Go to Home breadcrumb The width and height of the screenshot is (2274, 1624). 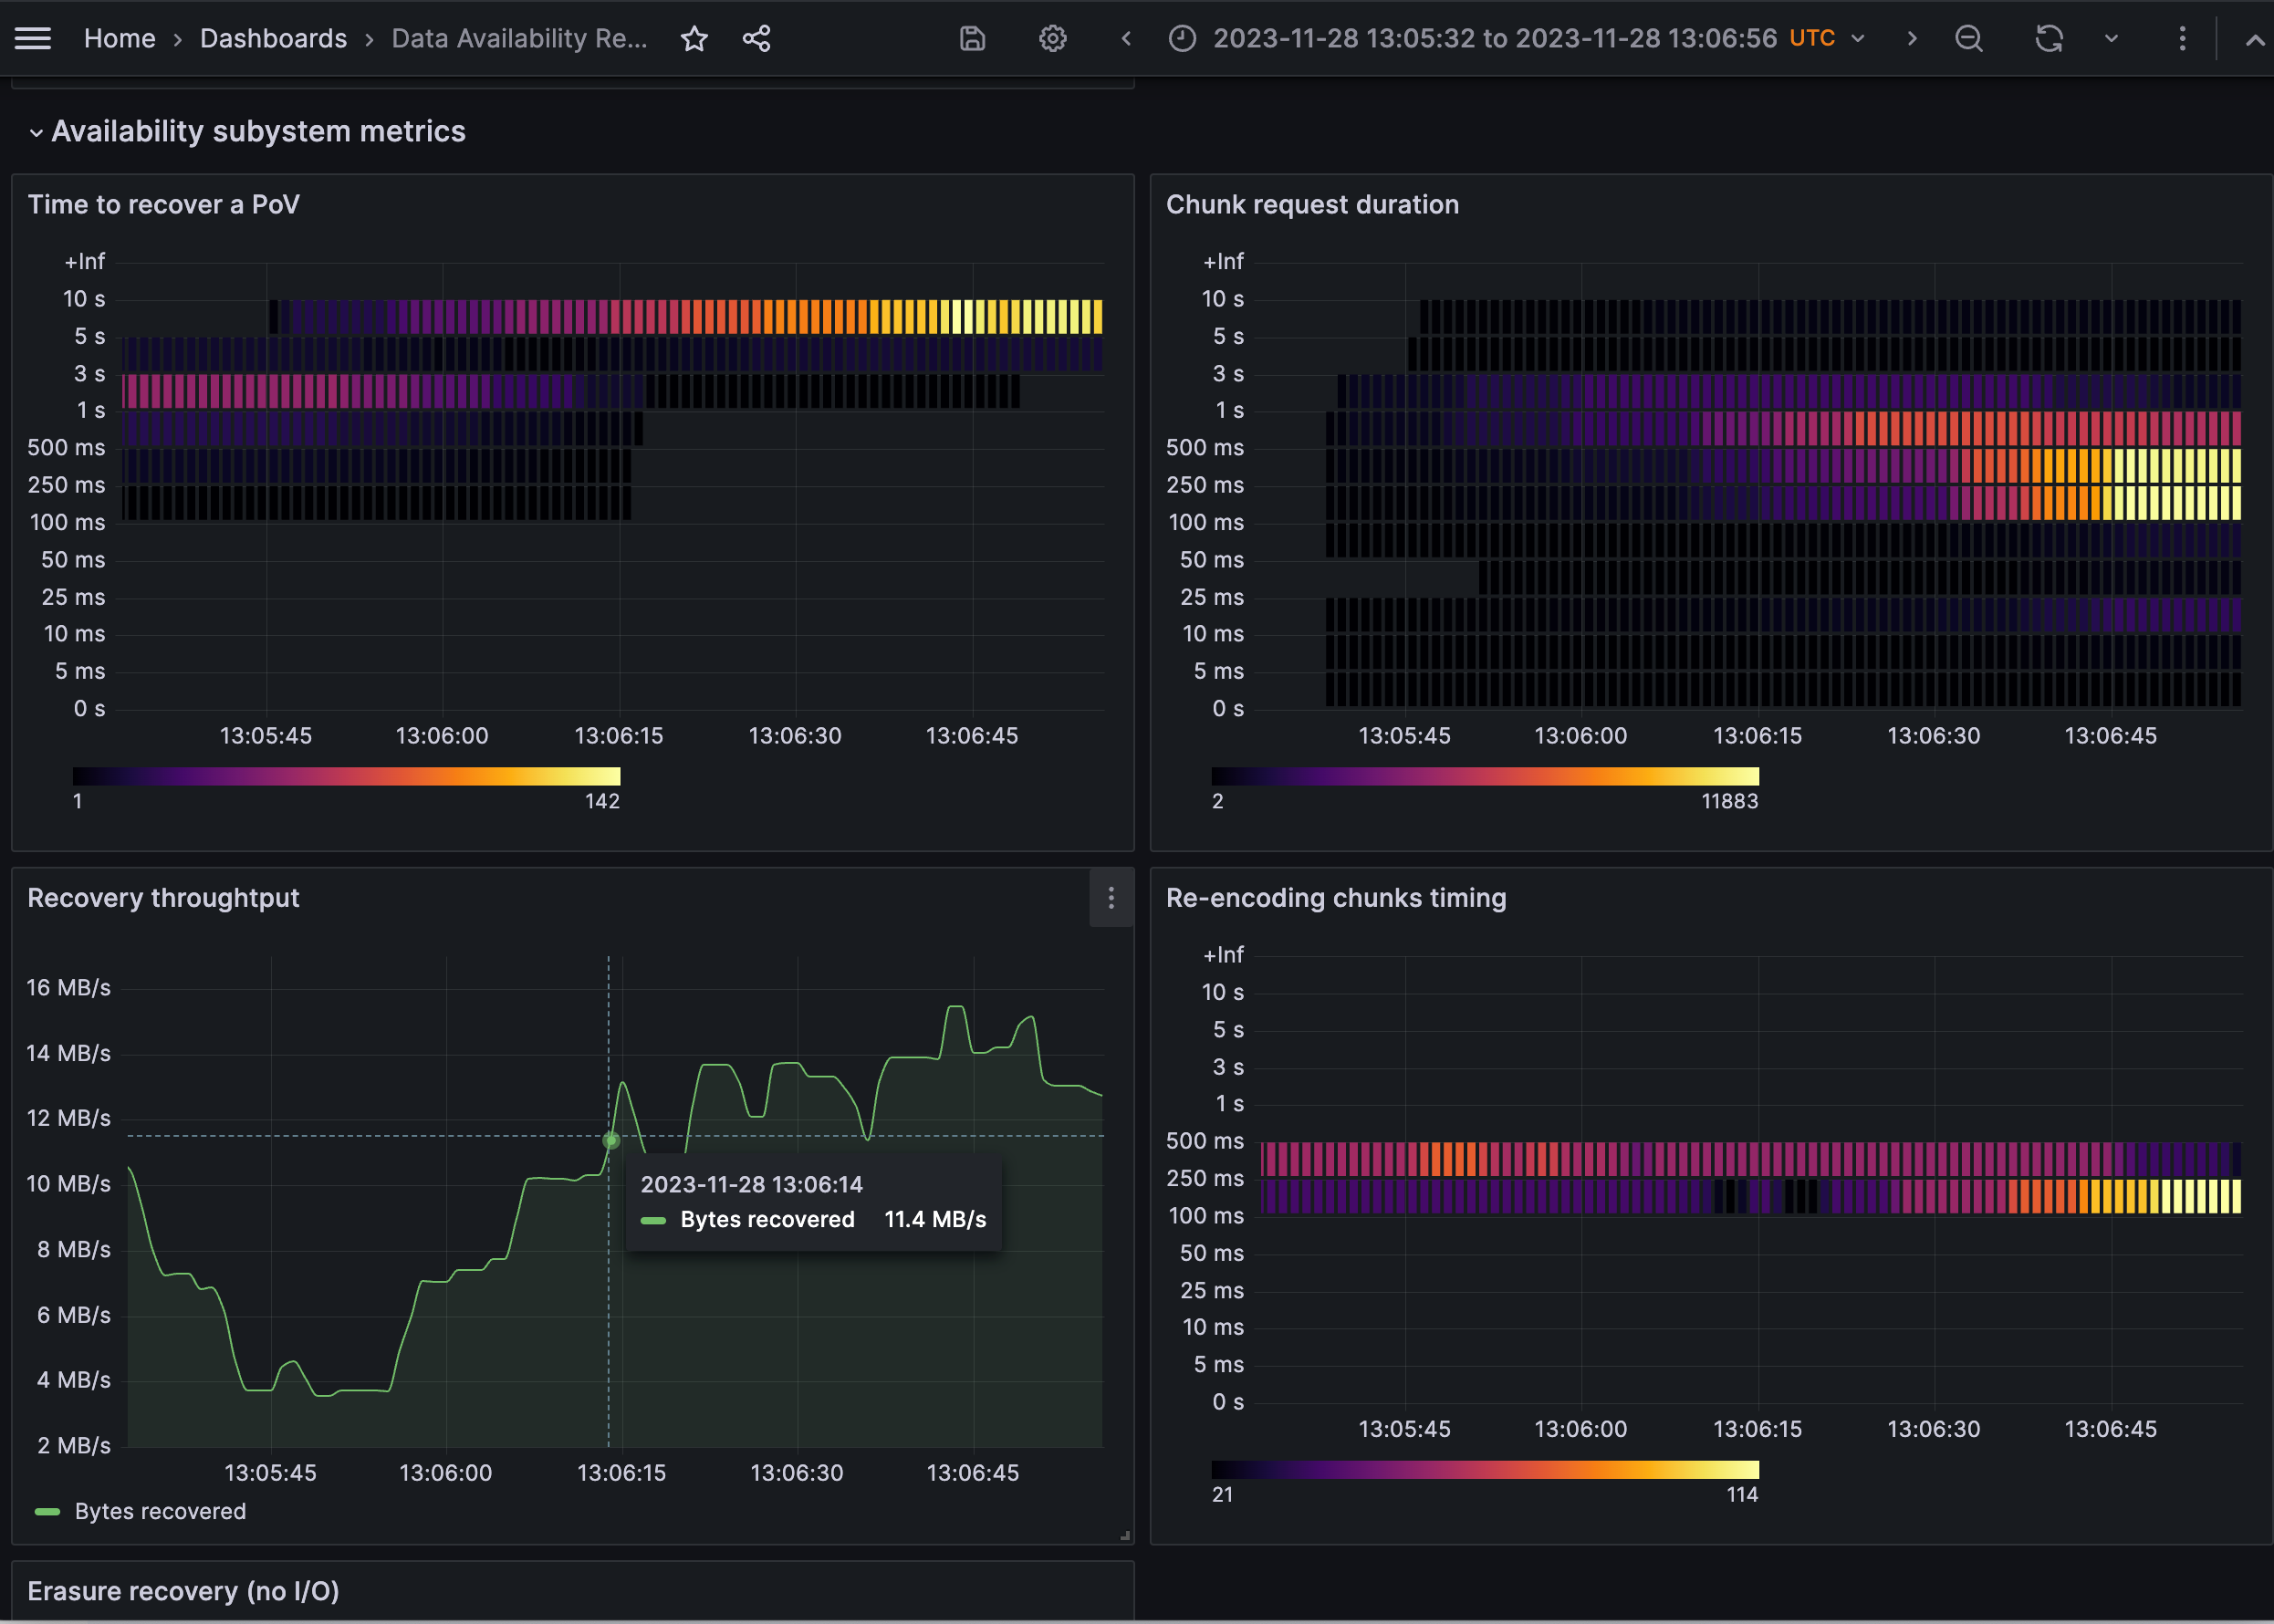point(119,39)
